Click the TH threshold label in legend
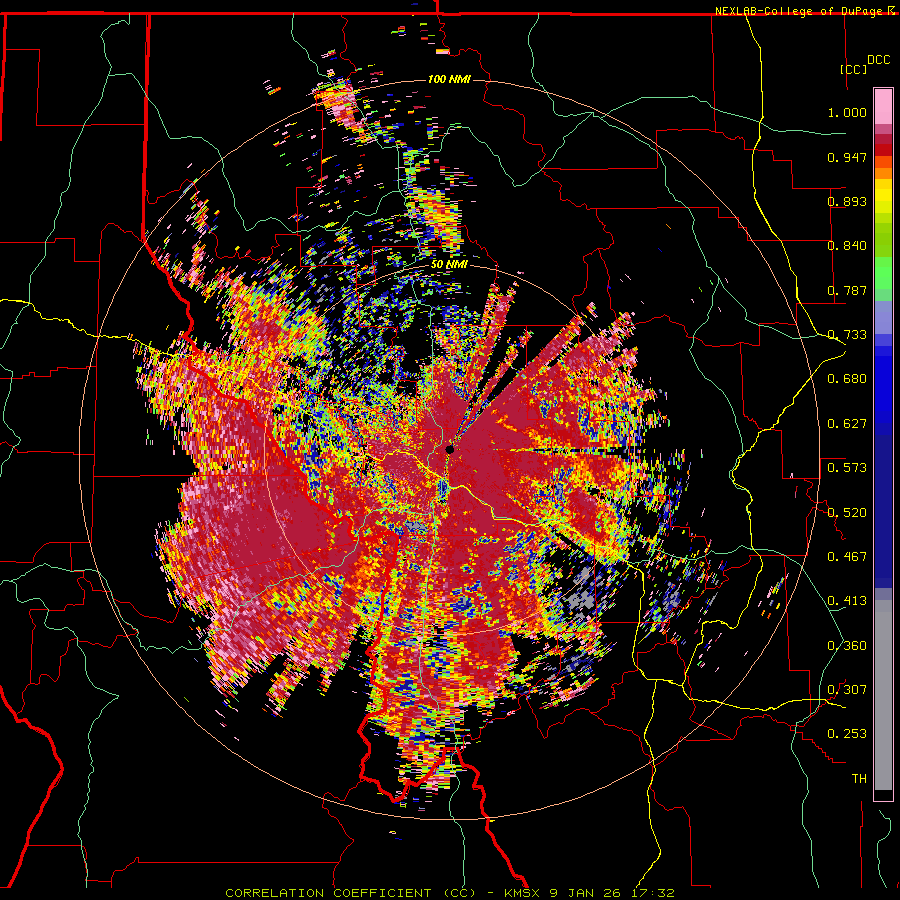Screen dimensions: 900x900 pyautogui.click(x=859, y=779)
